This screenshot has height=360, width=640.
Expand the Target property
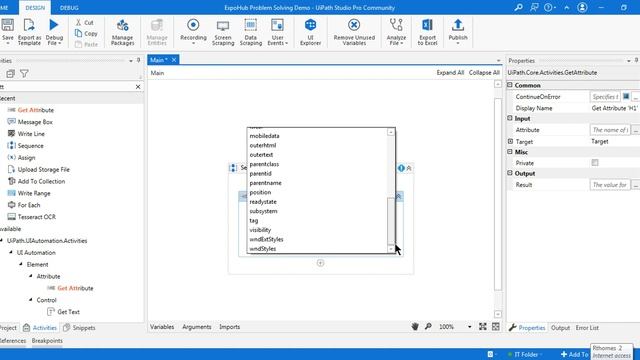(x=510, y=141)
